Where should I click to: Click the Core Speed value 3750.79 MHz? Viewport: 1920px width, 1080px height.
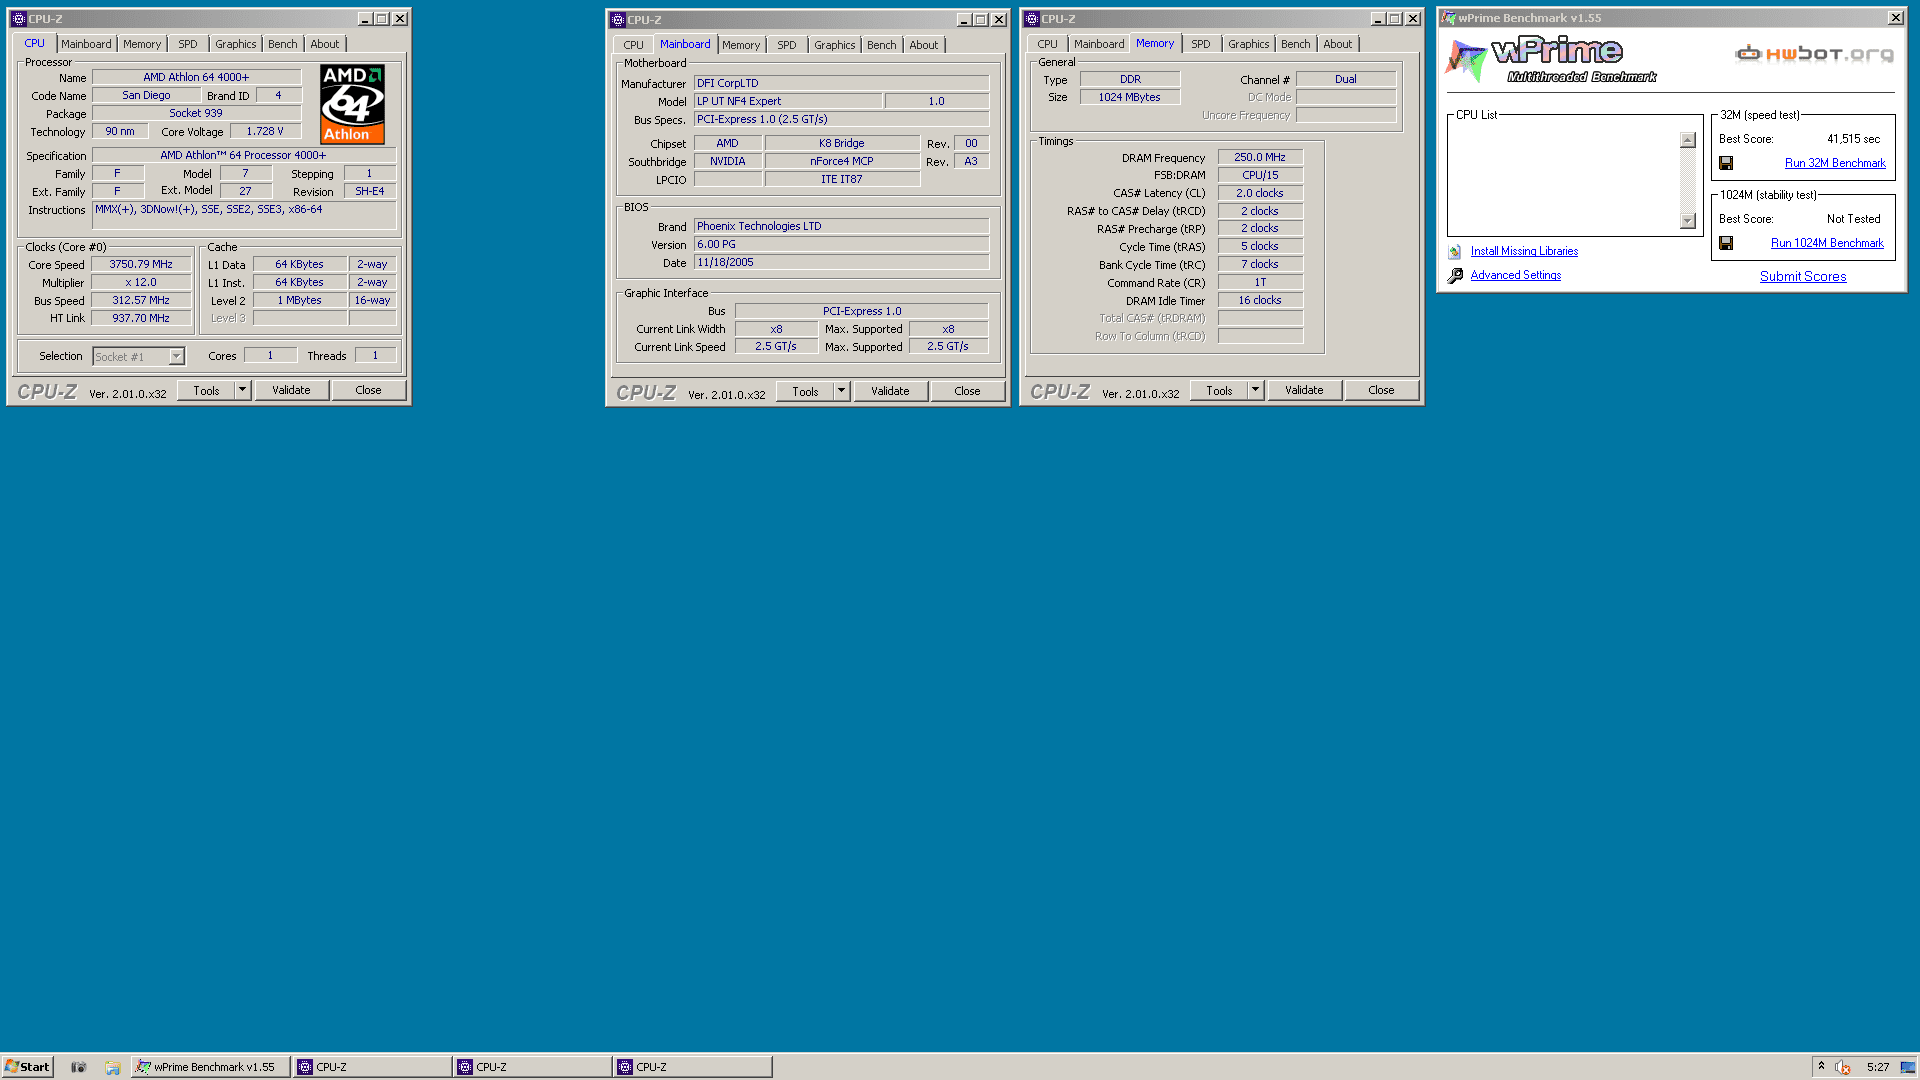pos(141,265)
